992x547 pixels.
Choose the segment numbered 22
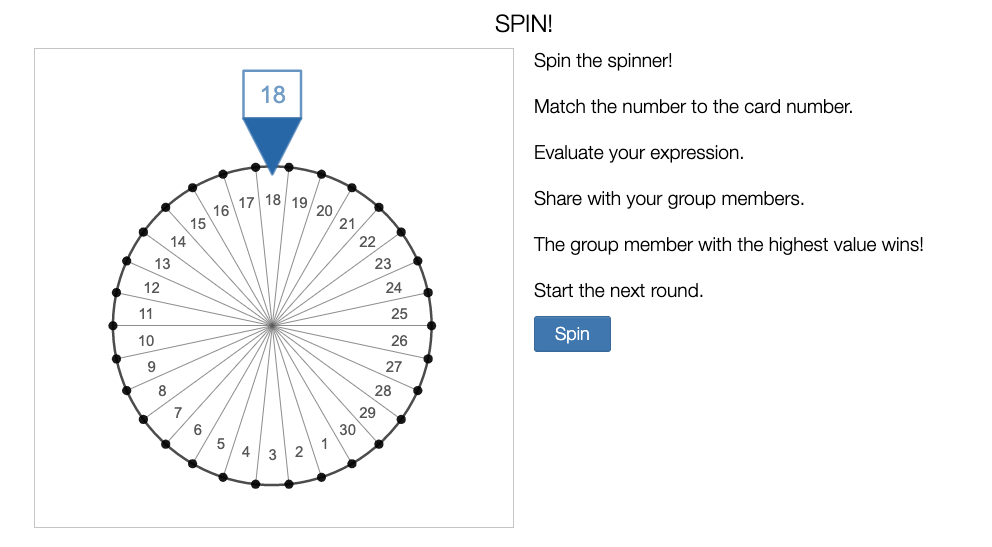pos(367,242)
